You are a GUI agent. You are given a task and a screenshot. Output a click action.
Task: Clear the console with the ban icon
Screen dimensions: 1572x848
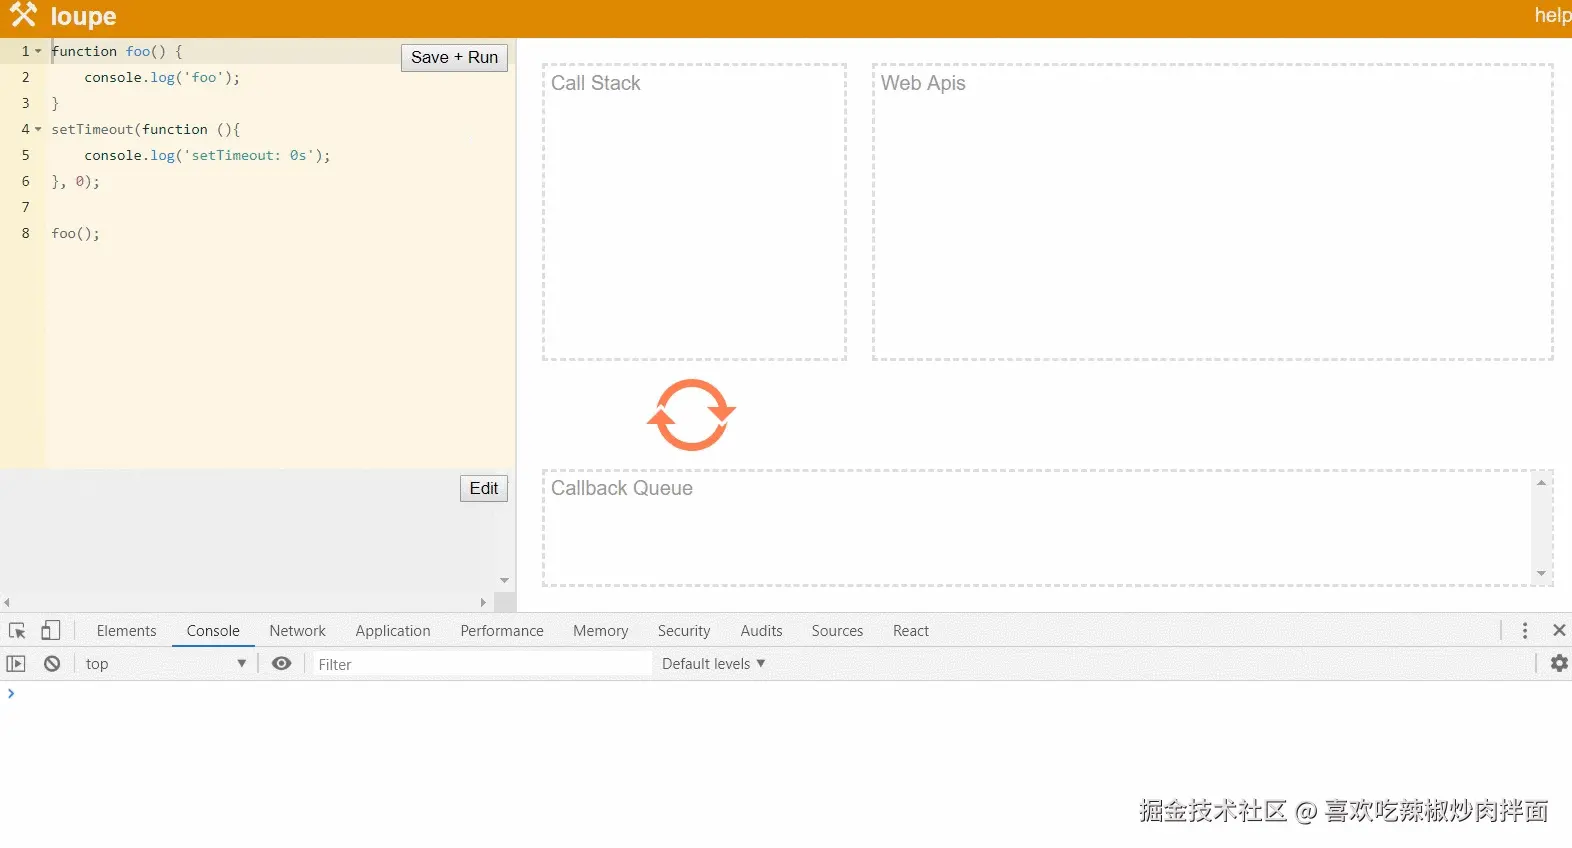click(x=52, y=664)
